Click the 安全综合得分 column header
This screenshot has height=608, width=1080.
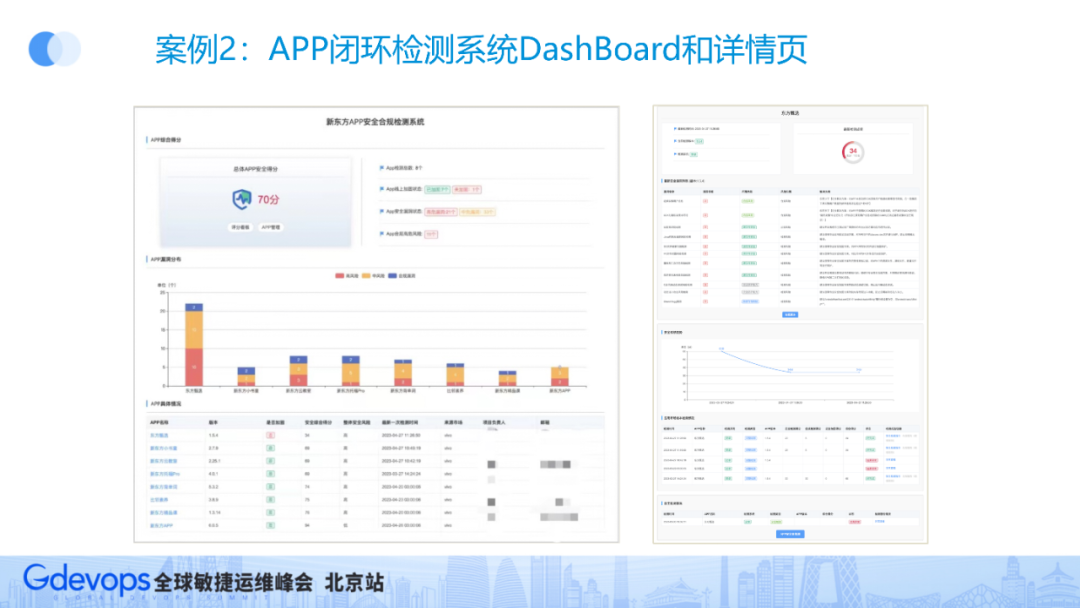coord(318,422)
